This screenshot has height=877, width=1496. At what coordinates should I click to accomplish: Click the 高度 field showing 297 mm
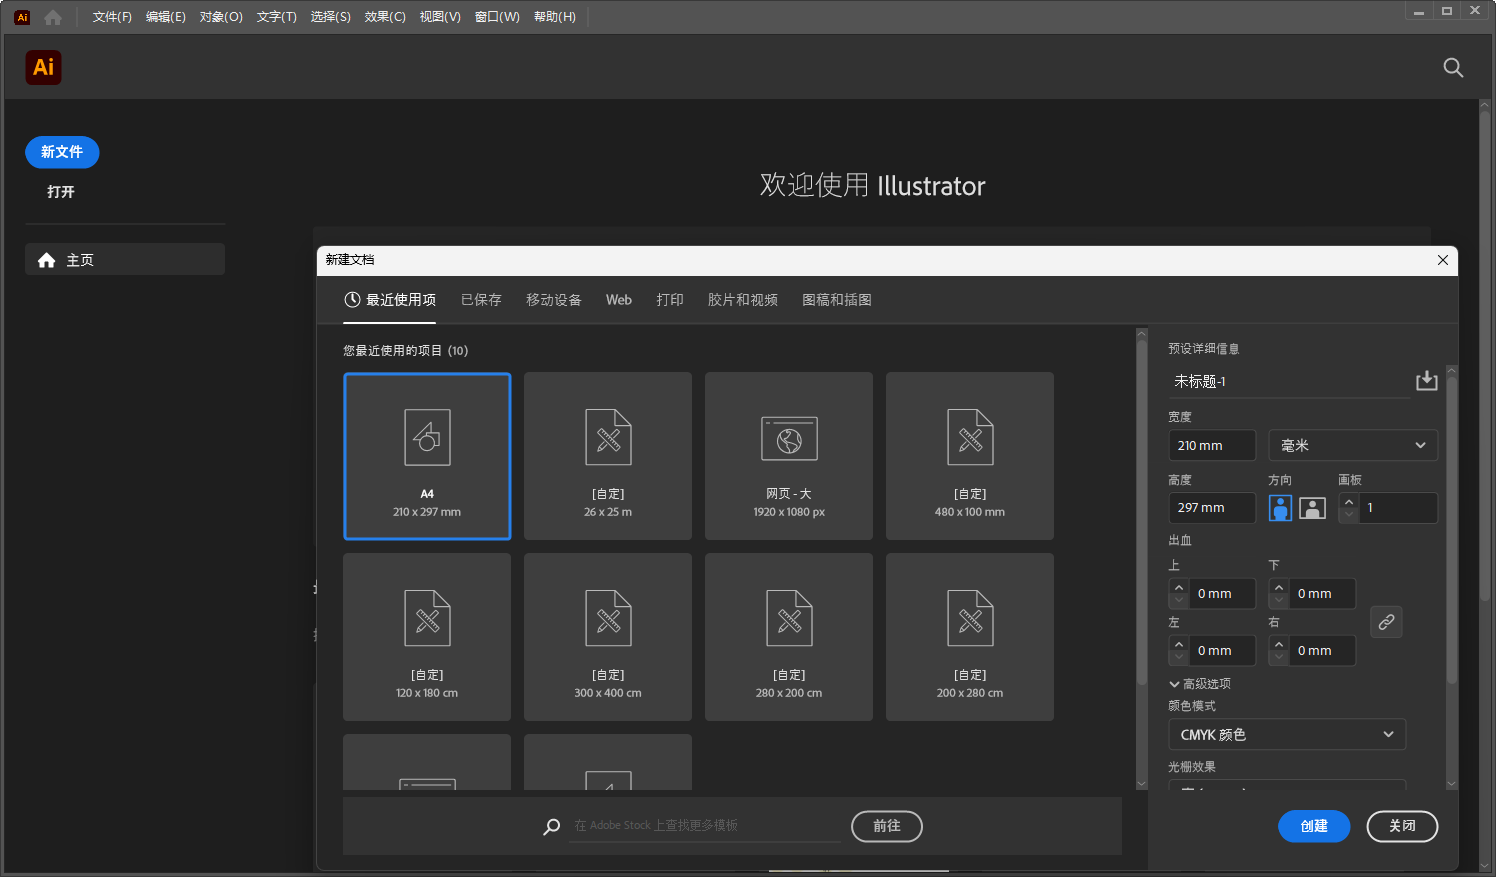(x=1212, y=508)
